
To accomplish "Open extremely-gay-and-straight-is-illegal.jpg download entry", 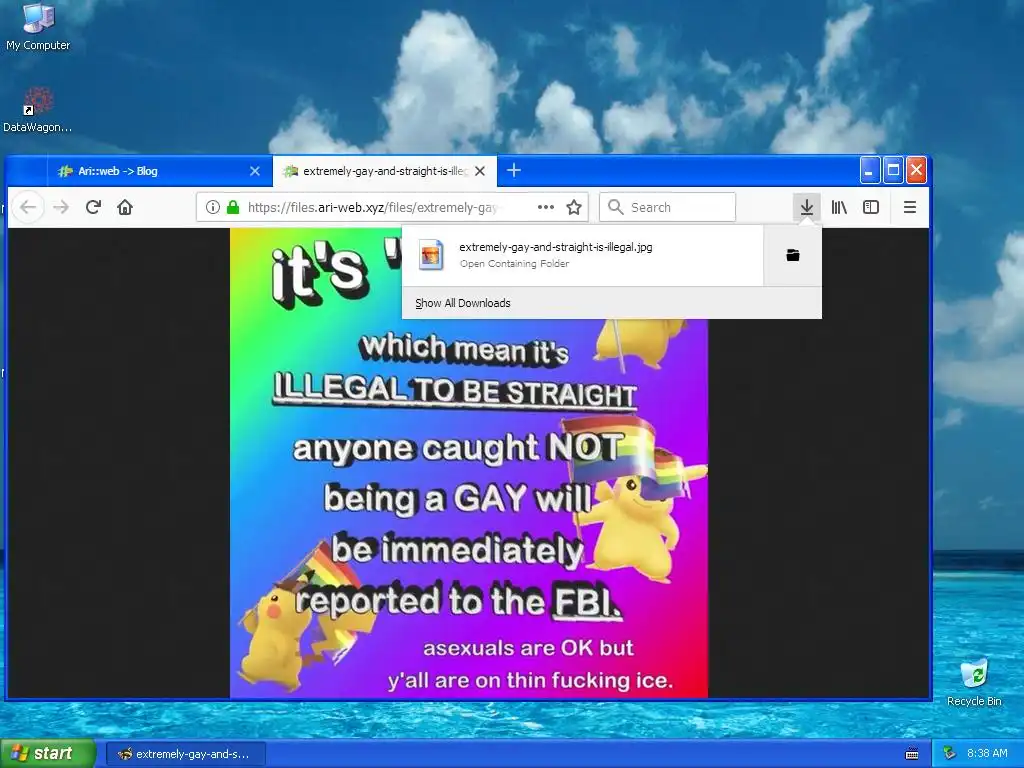I will (583, 255).
